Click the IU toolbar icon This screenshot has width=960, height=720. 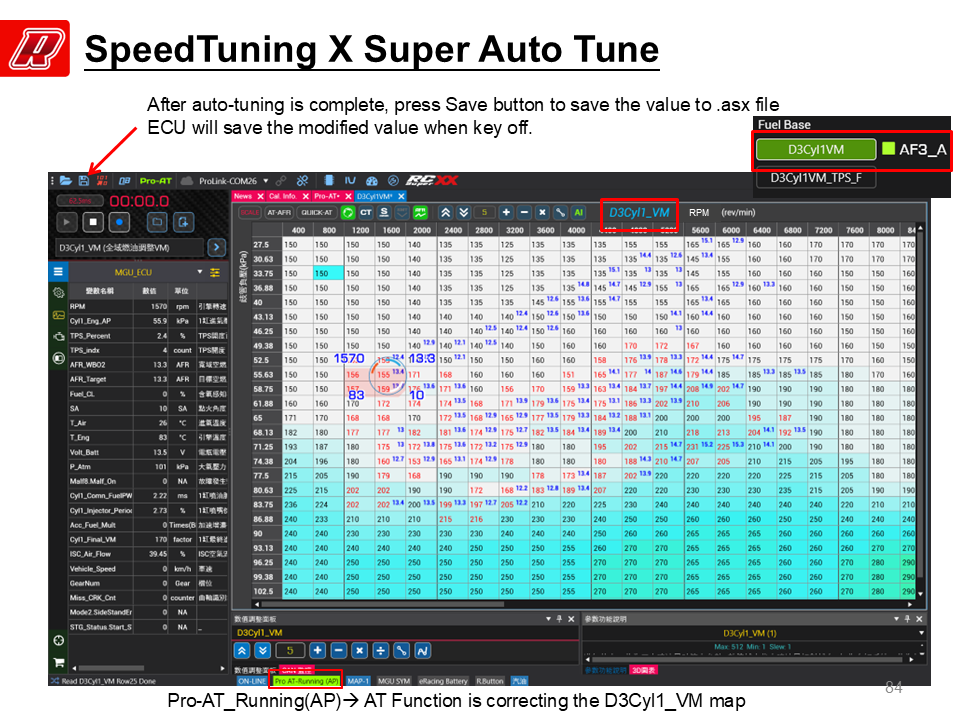[350, 181]
